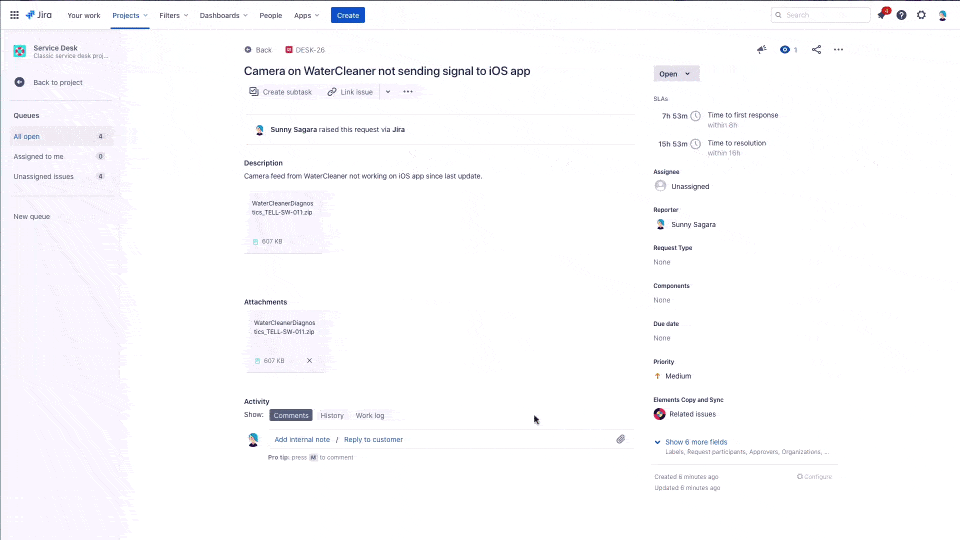Open the Filters dropdown menu
This screenshot has height=540, width=960.
click(x=173, y=15)
